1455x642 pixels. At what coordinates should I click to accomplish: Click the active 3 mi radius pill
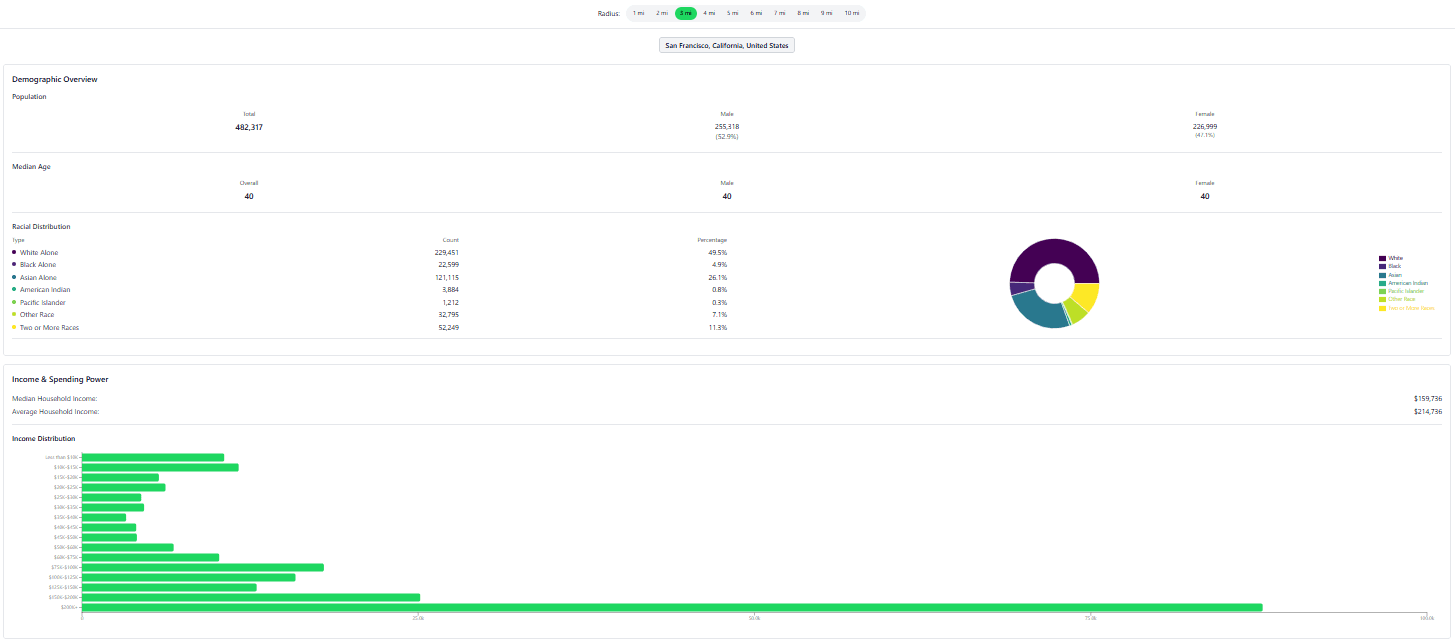[x=686, y=13]
